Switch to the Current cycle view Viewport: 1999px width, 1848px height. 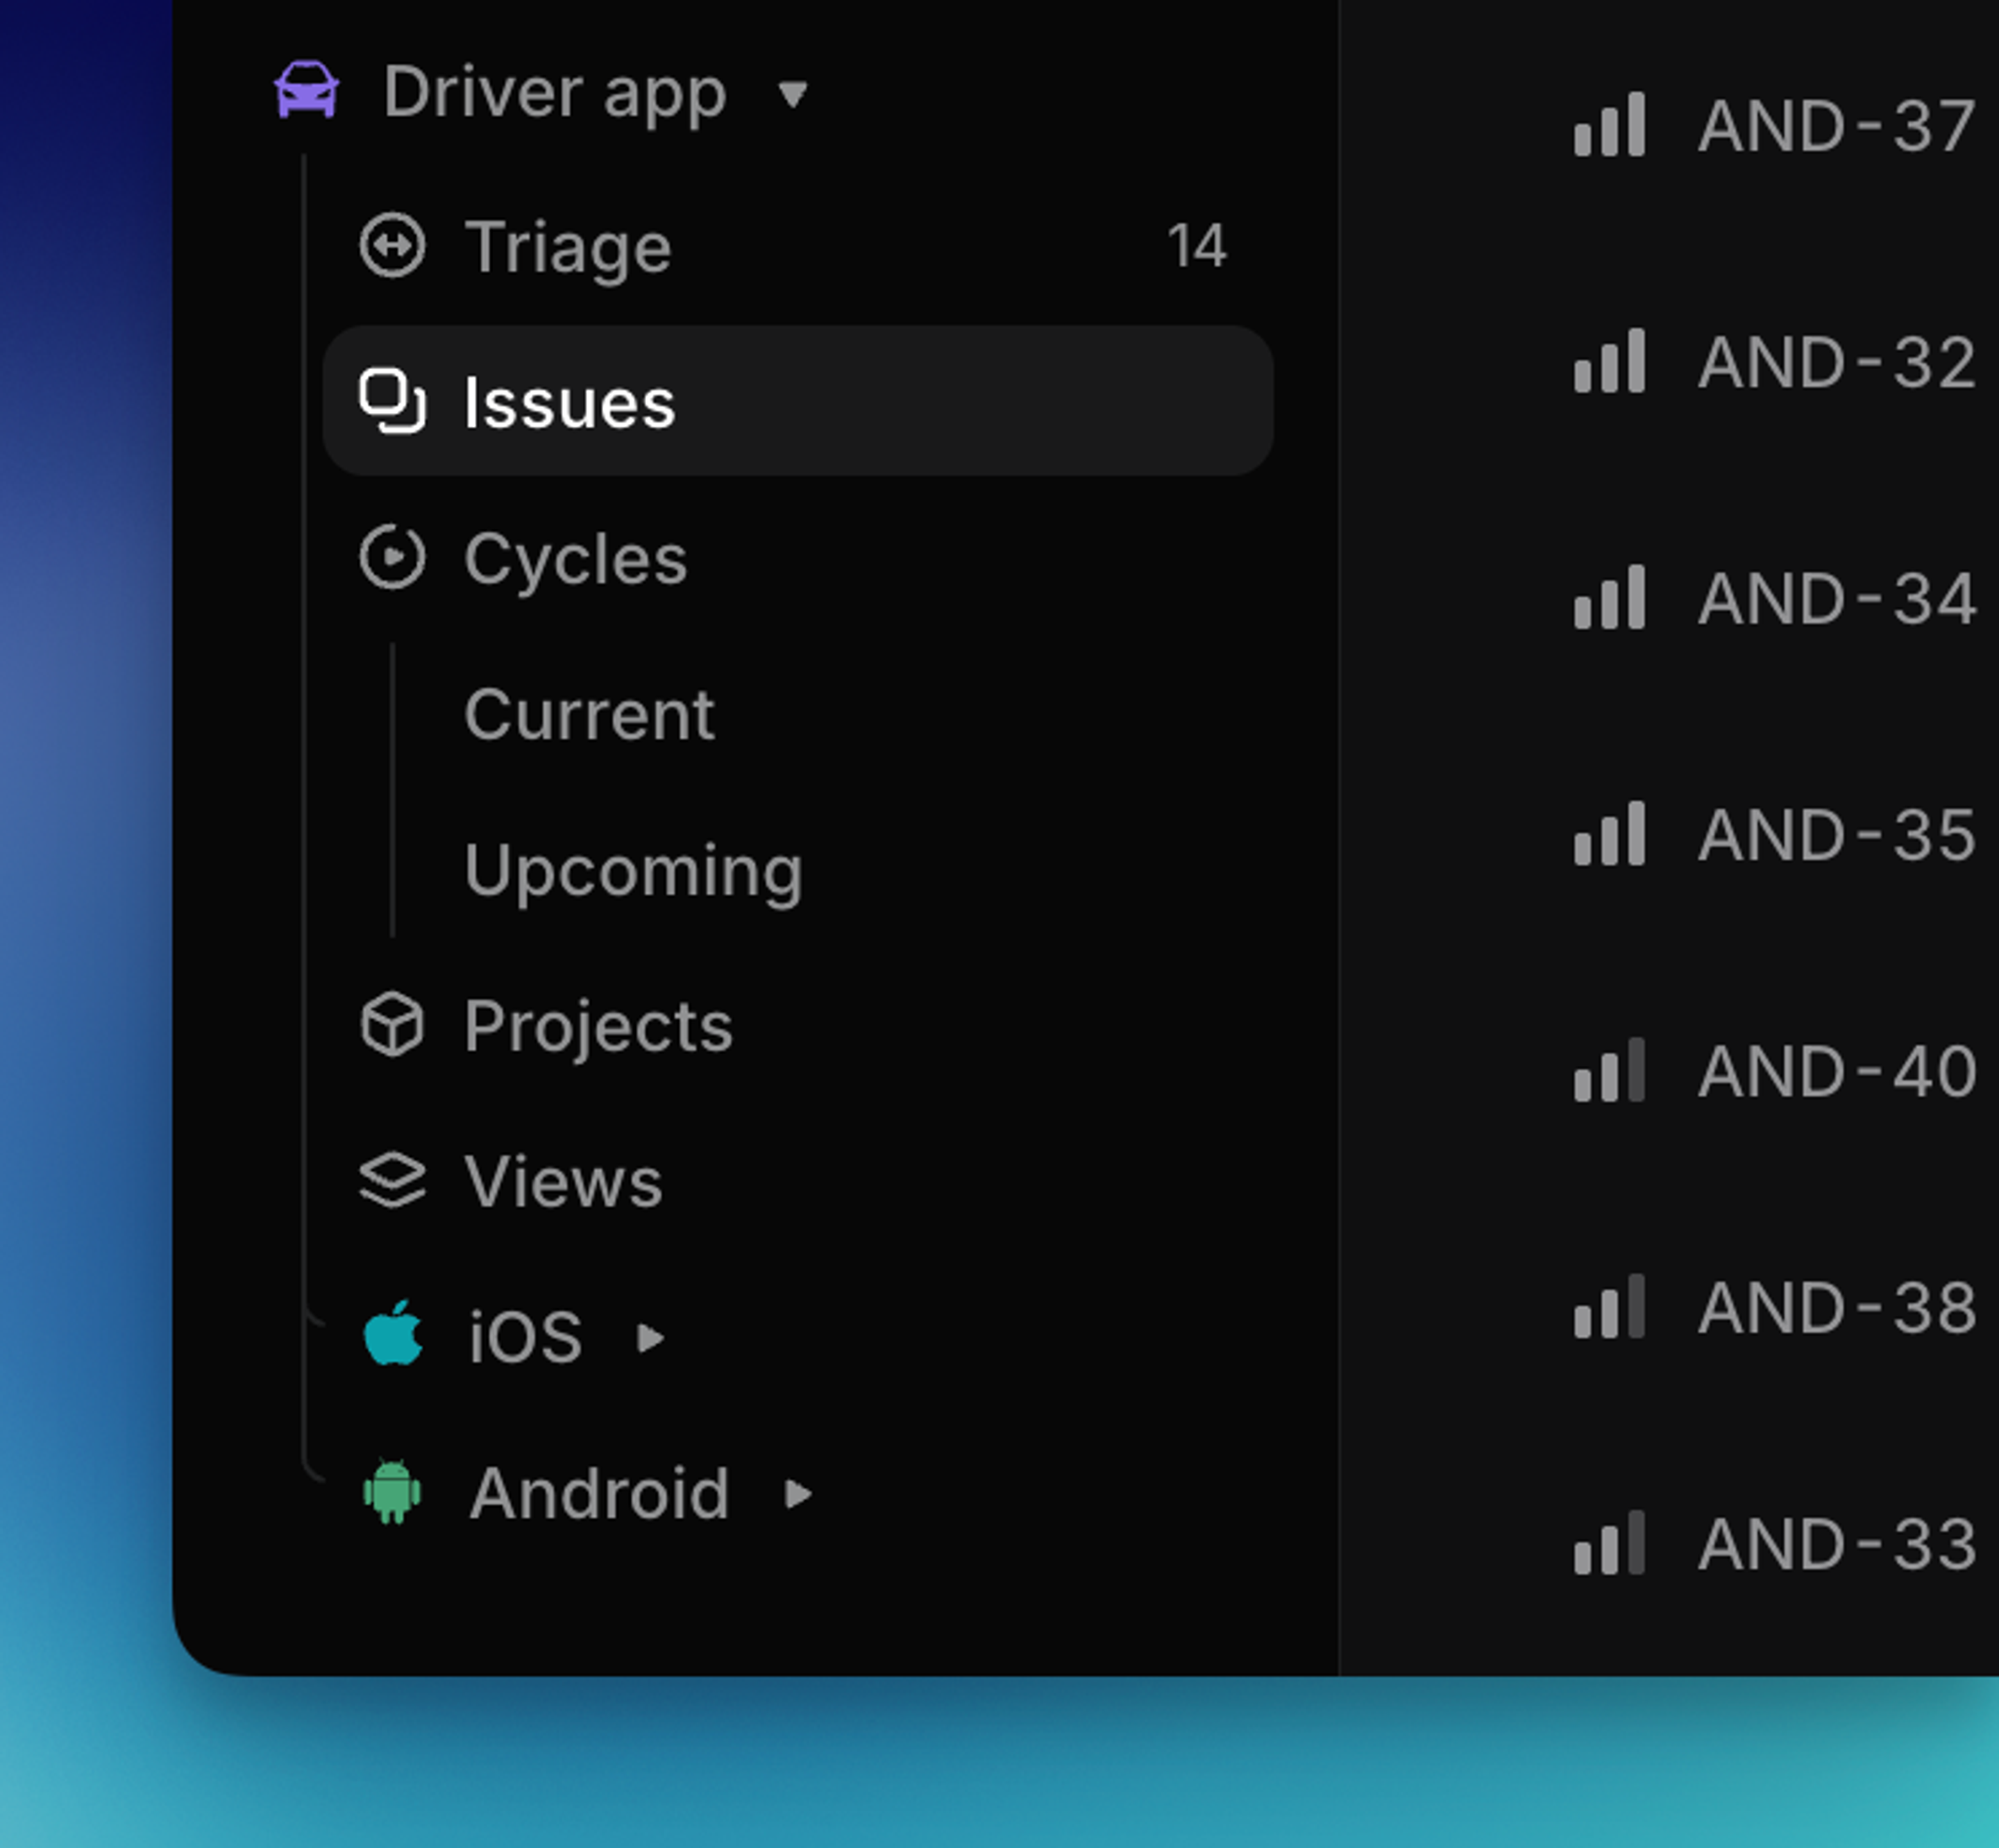(x=590, y=714)
